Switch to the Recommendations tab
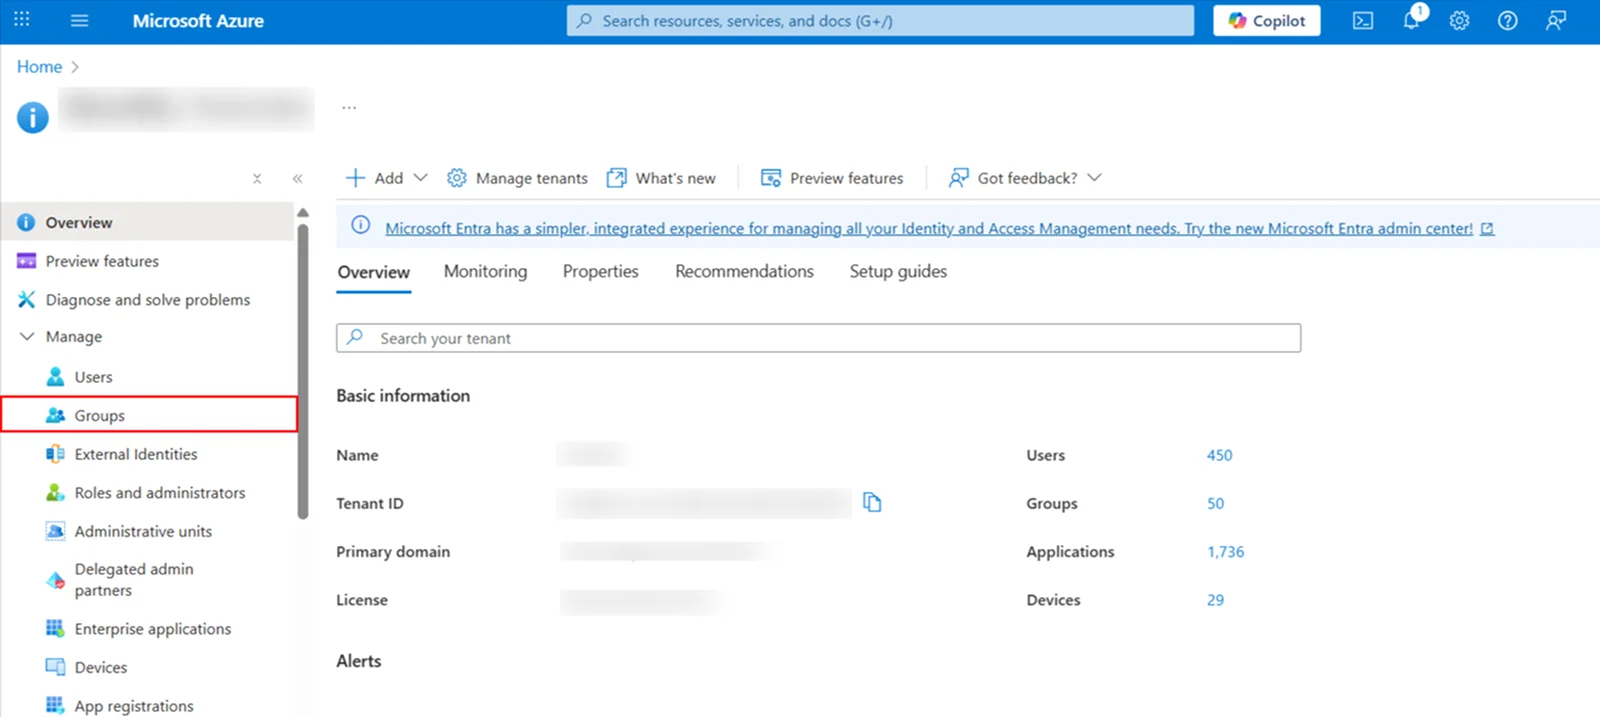The image size is (1600, 718). pyautogui.click(x=744, y=271)
